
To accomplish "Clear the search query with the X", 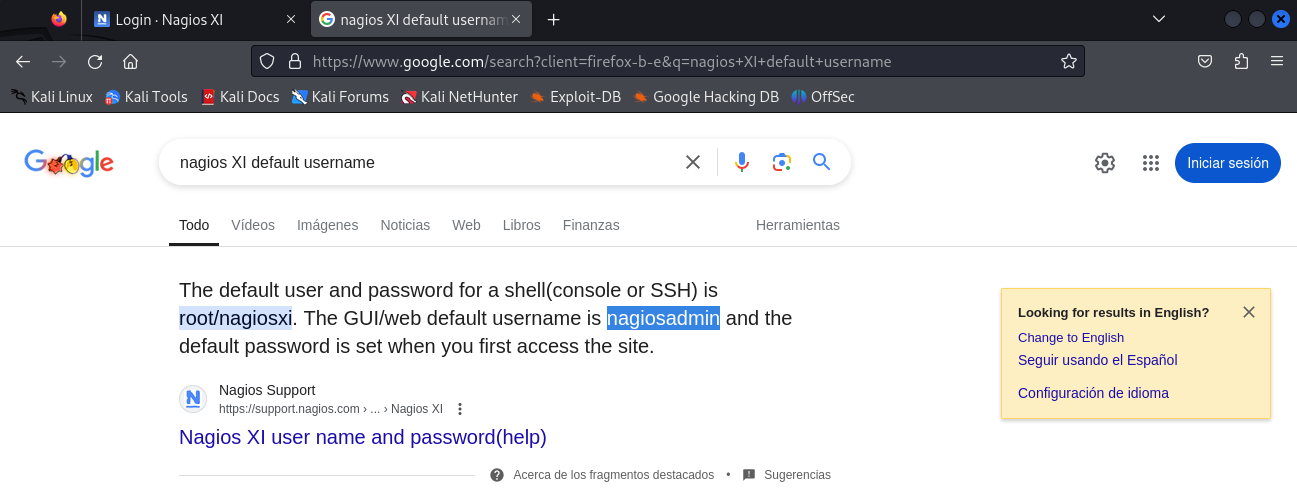I will click(x=692, y=162).
